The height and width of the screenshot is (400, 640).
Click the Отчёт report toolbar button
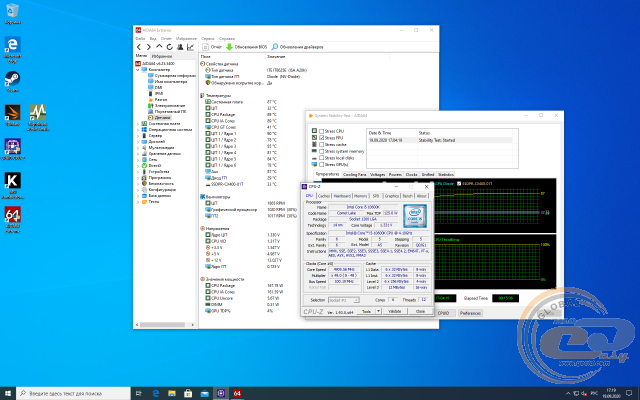[212, 47]
